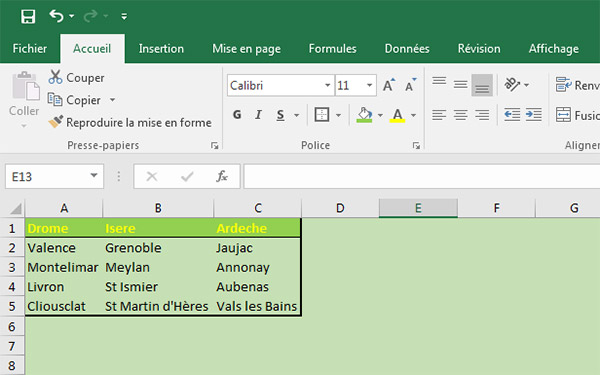Select the cell Vals les Bains
Image resolution: width=600 pixels, height=375 pixels.
[257, 307]
